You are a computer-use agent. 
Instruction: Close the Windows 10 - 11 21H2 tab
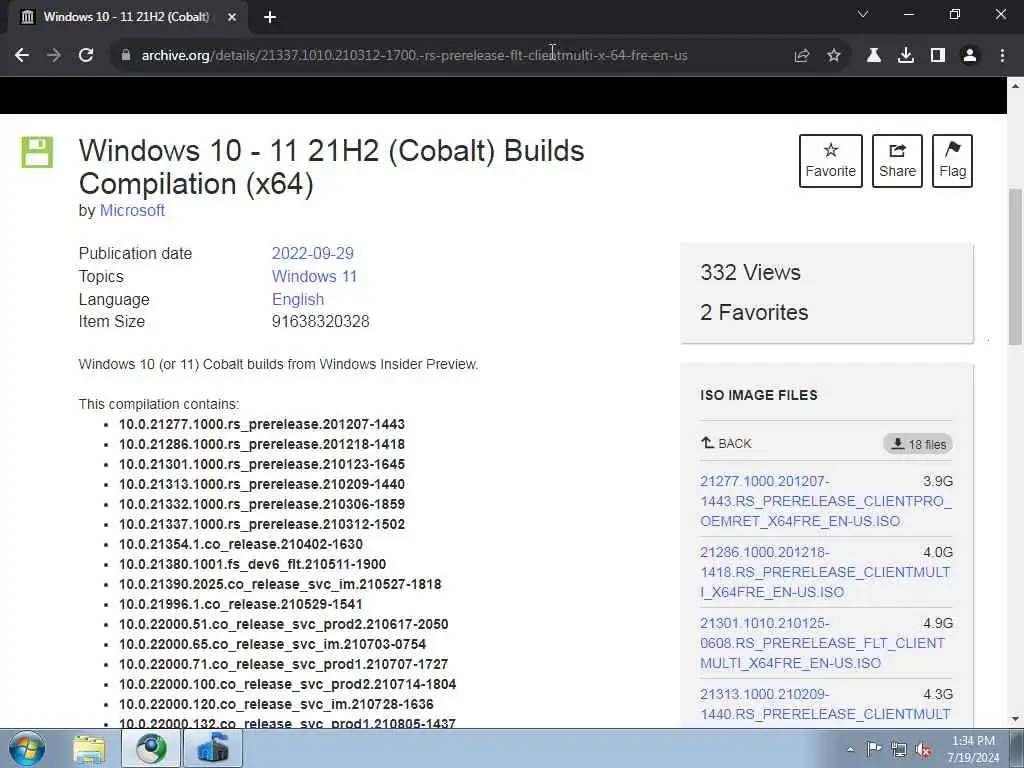pyautogui.click(x=232, y=17)
